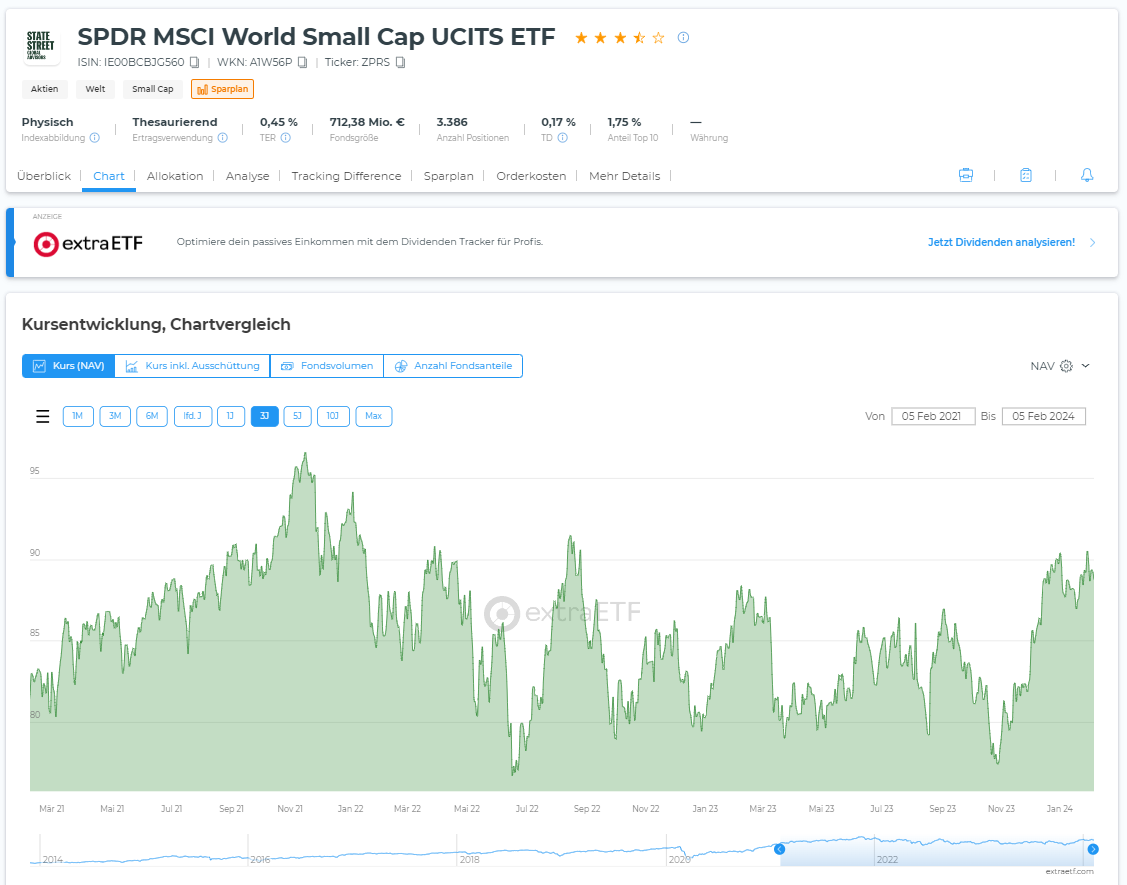Switch chart to Fondsvolumen

pyautogui.click(x=327, y=366)
